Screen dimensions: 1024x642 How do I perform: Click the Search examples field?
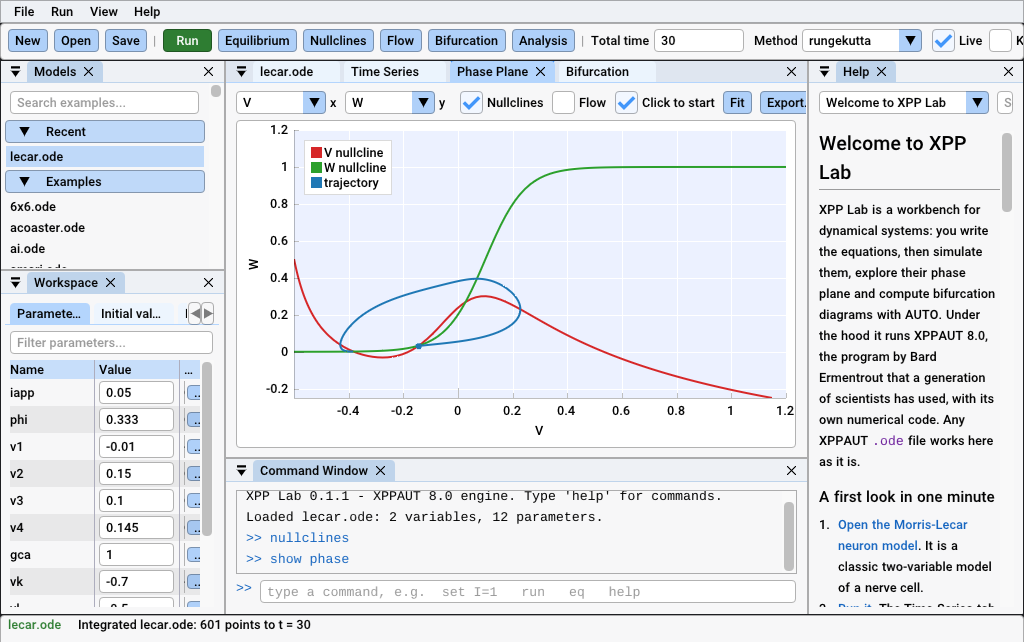[104, 103]
